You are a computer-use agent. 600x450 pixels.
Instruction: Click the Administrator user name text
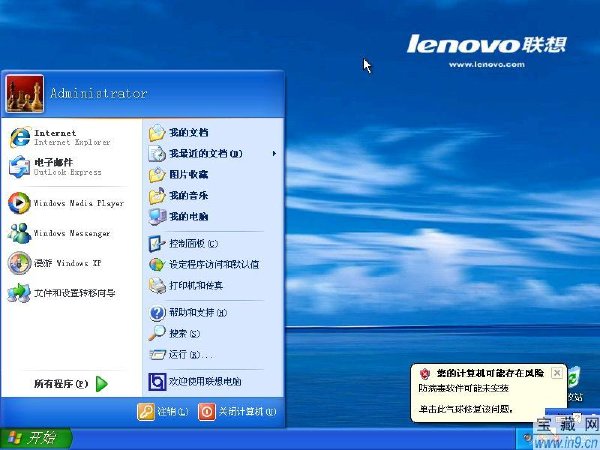point(99,93)
